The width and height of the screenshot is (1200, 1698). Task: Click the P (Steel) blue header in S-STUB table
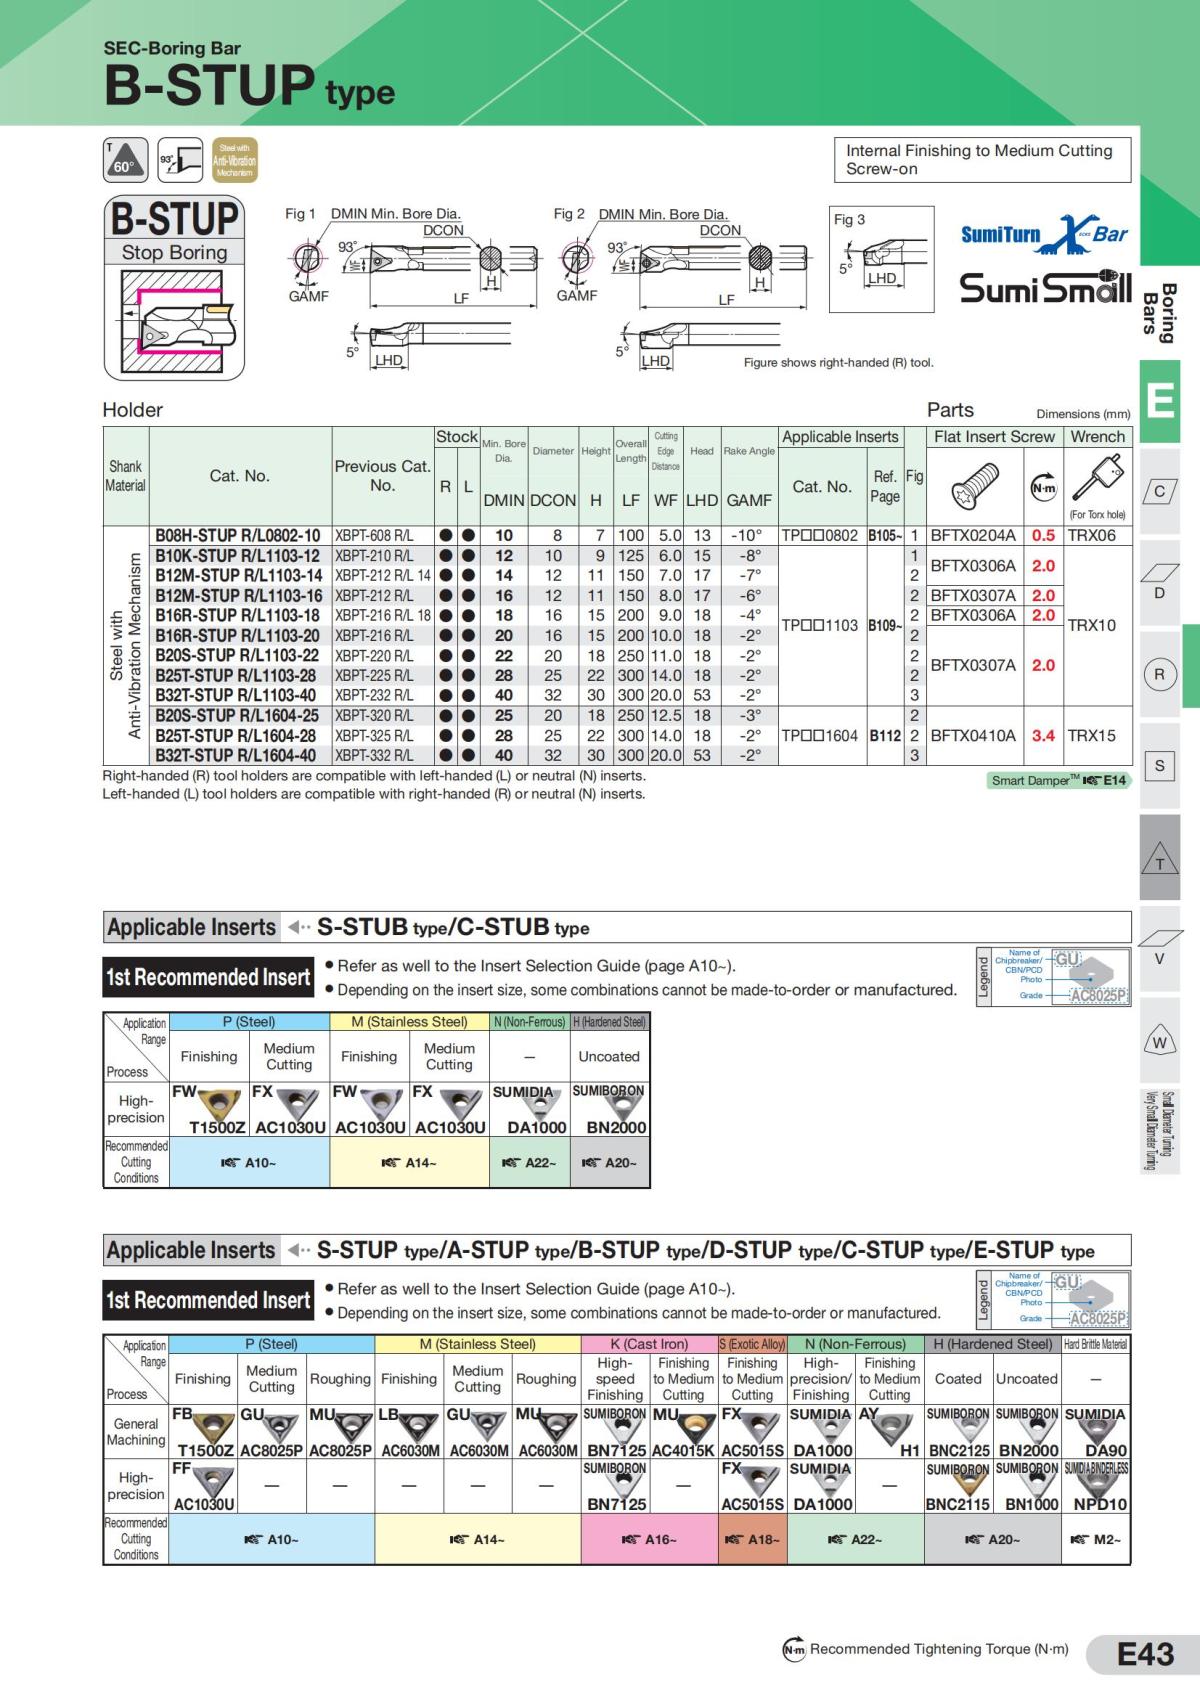[x=249, y=1022]
